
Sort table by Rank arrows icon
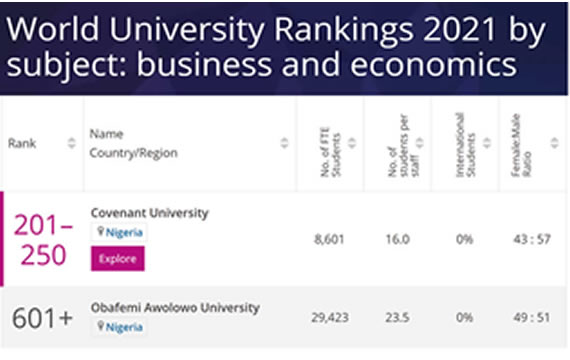pyautogui.click(x=72, y=143)
